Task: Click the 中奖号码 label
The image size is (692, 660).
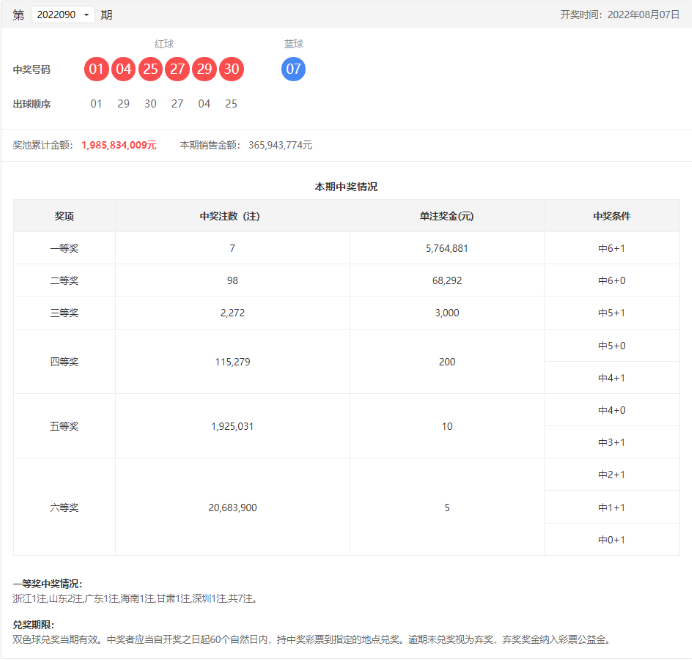Action: pyautogui.click(x=32, y=70)
